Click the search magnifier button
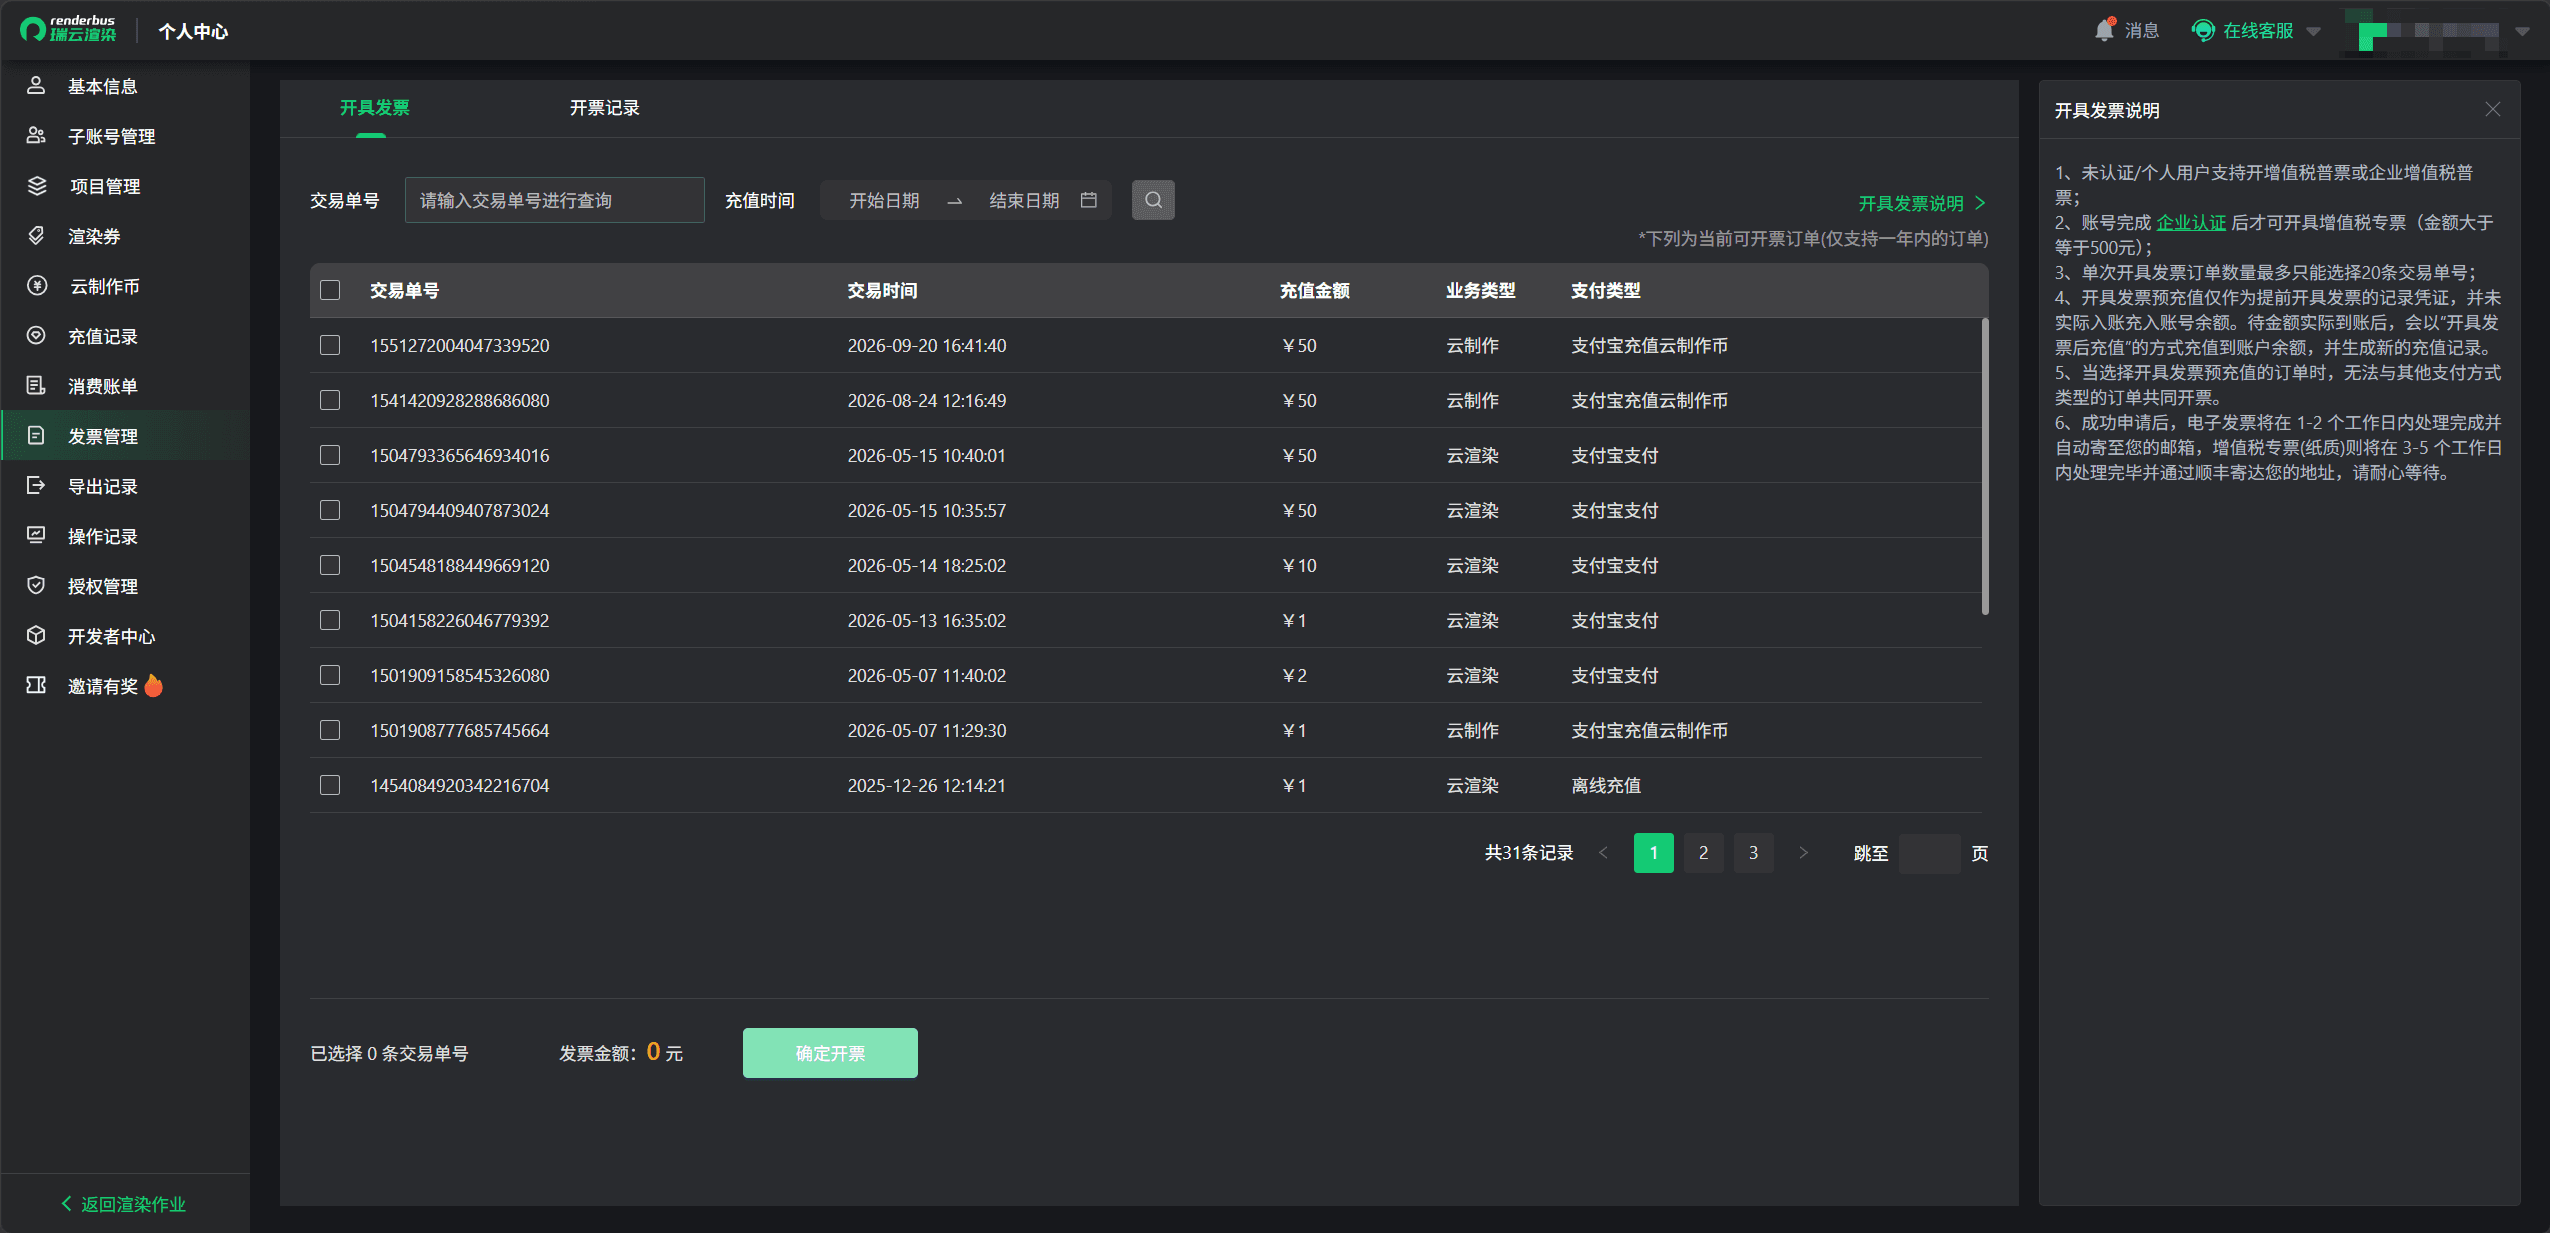This screenshot has width=2550, height=1233. pos(1153,200)
